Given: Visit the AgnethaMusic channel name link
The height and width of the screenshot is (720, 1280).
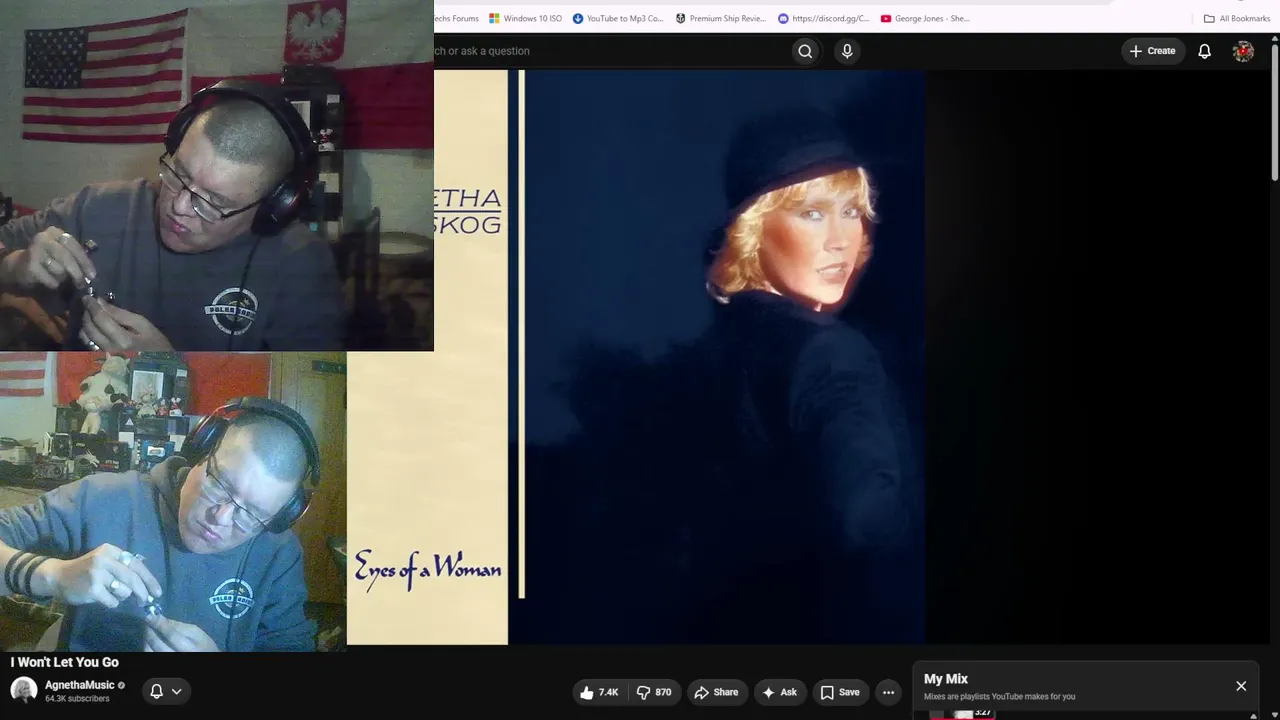Looking at the screenshot, I should click(x=80, y=685).
